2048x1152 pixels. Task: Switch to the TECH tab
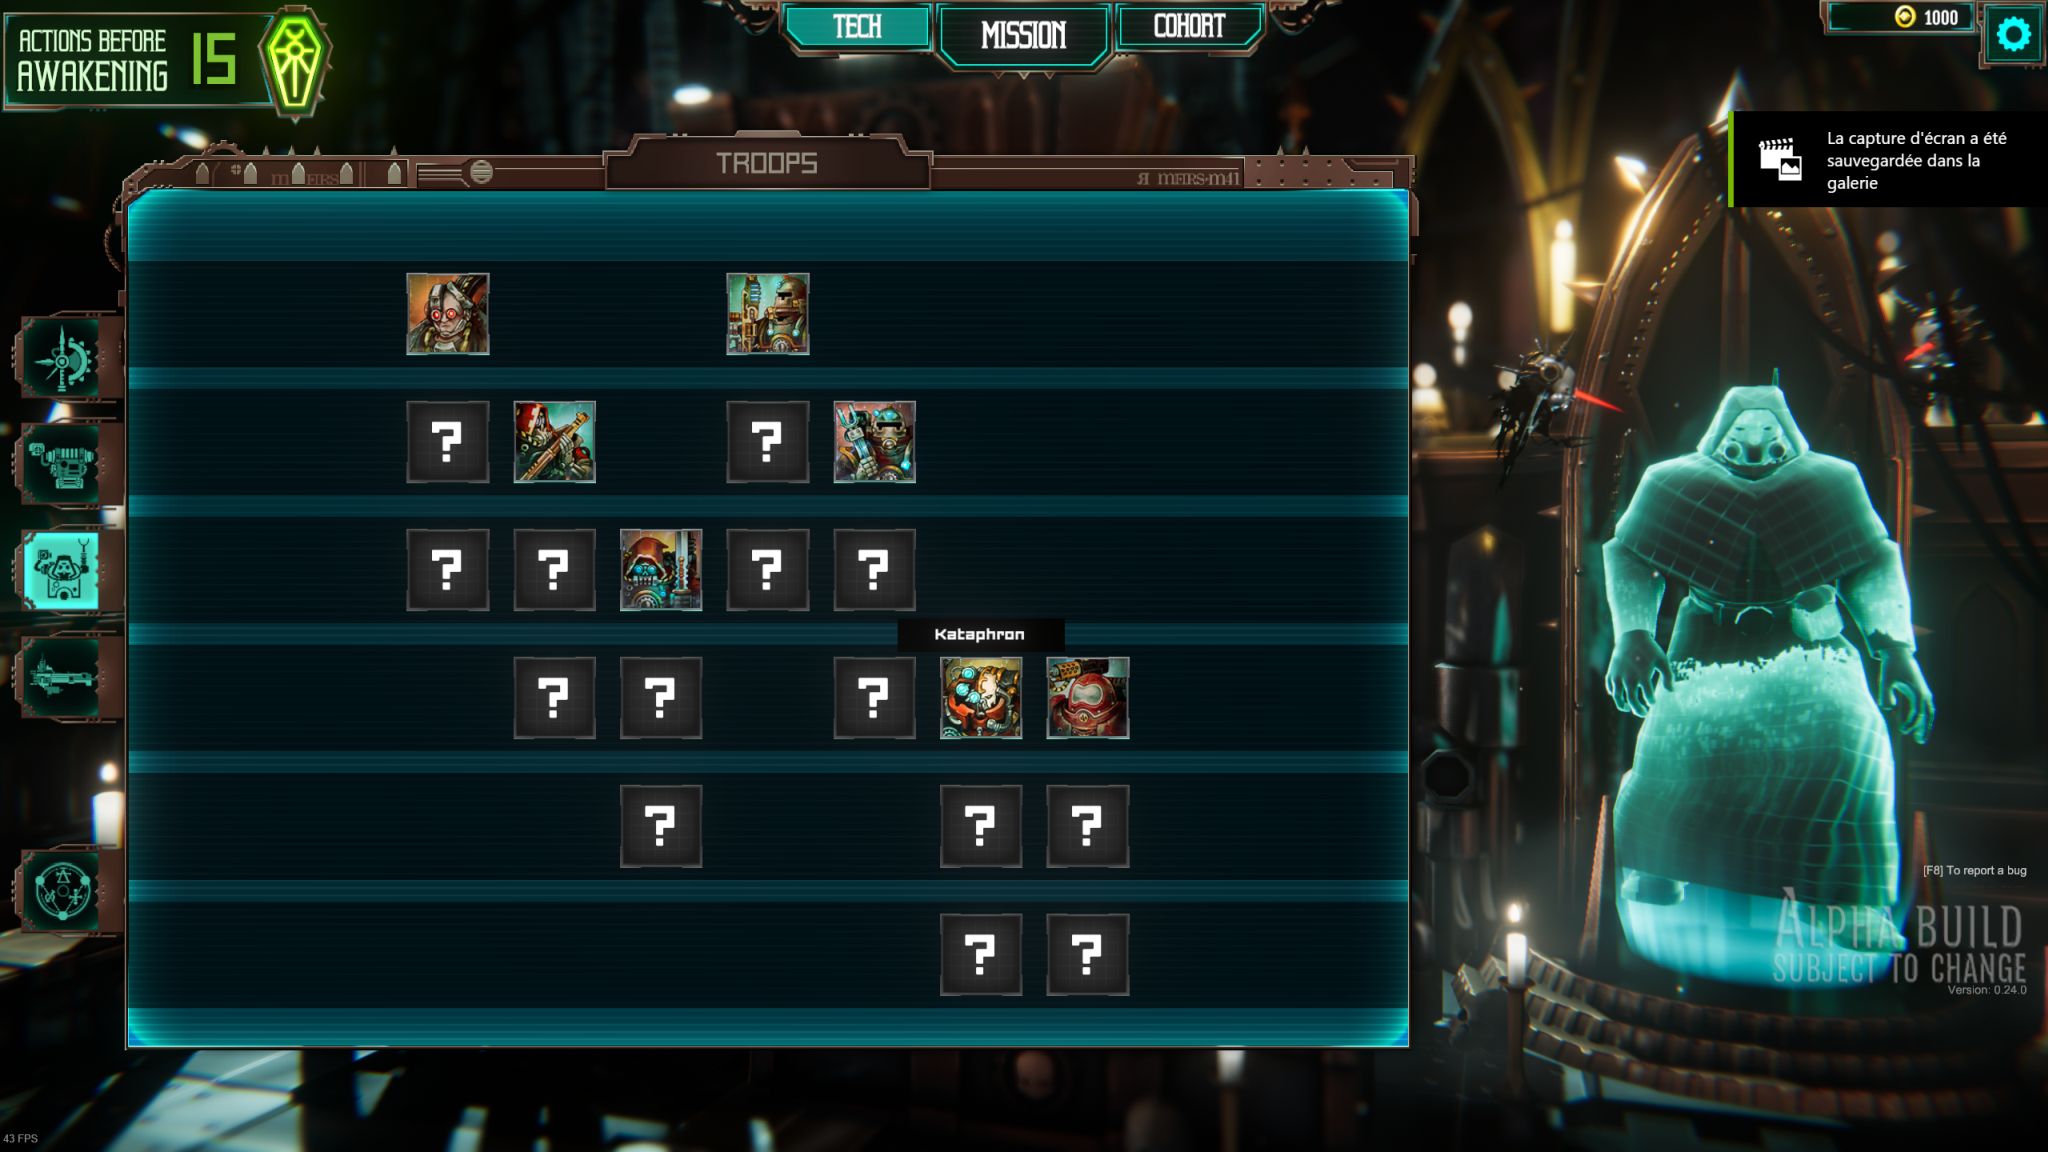tap(858, 27)
